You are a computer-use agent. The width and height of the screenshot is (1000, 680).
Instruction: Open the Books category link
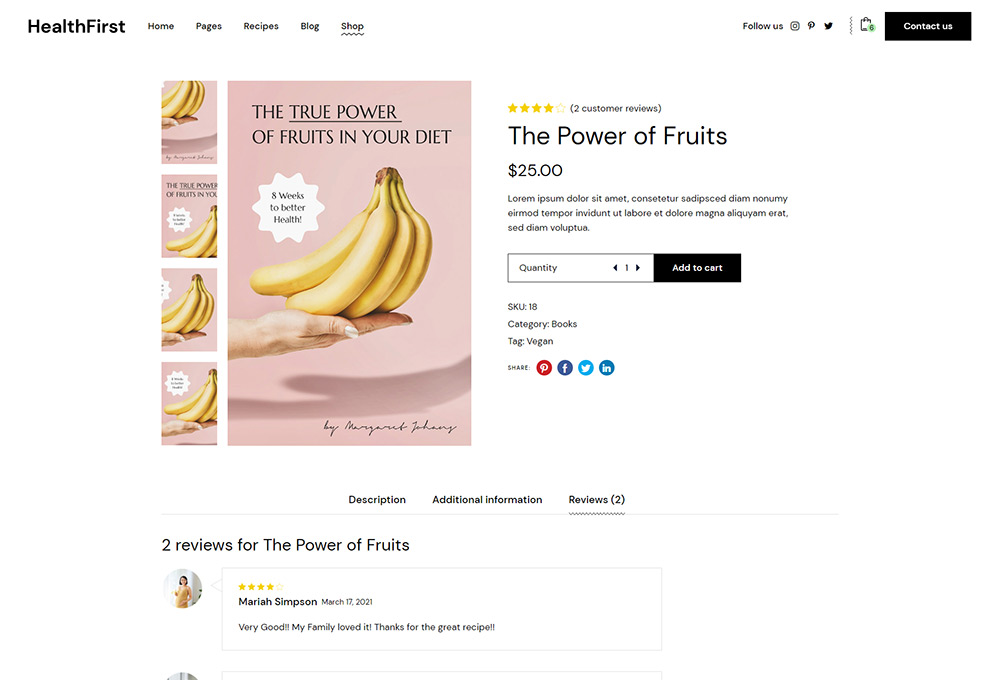(x=564, y=324)
